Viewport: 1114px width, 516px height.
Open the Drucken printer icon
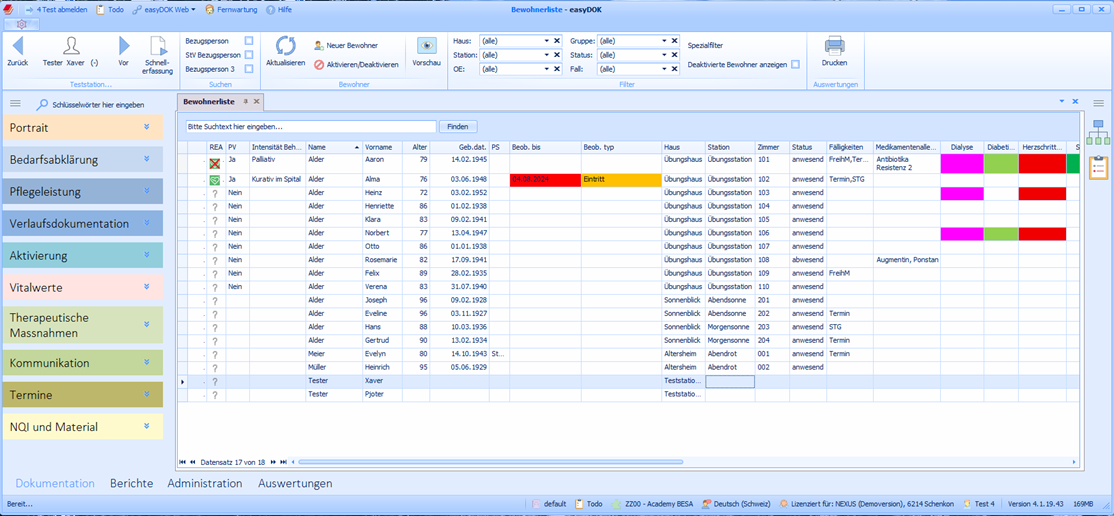pos(833,46)
